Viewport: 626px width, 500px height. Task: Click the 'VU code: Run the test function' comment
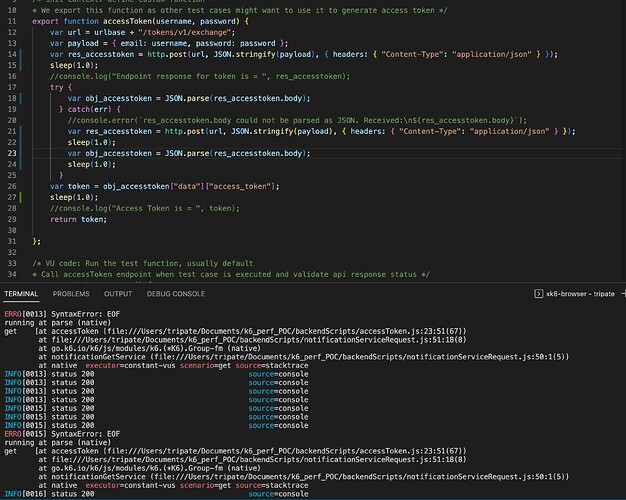coord(143,264)
